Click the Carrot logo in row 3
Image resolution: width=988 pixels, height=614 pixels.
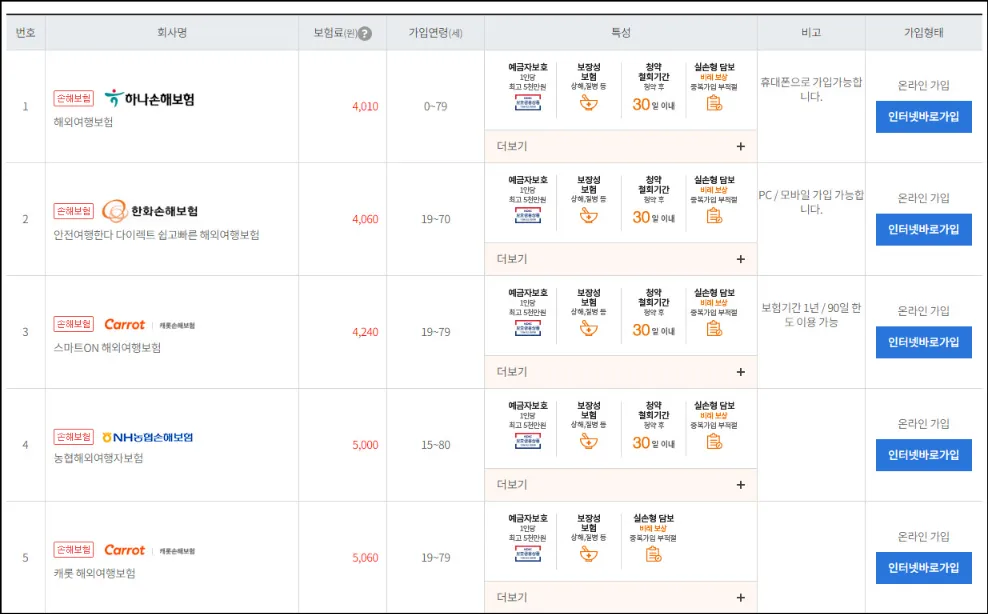coord(149,325)
